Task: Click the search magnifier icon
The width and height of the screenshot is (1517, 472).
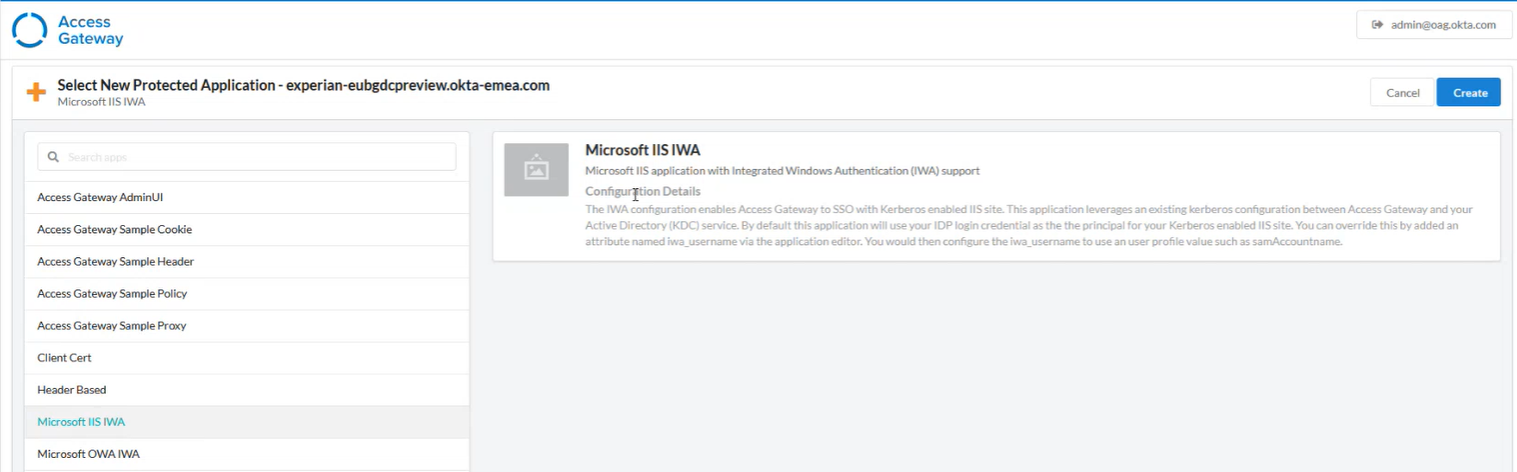Action: pyautogui.click(x=53, y=157)
